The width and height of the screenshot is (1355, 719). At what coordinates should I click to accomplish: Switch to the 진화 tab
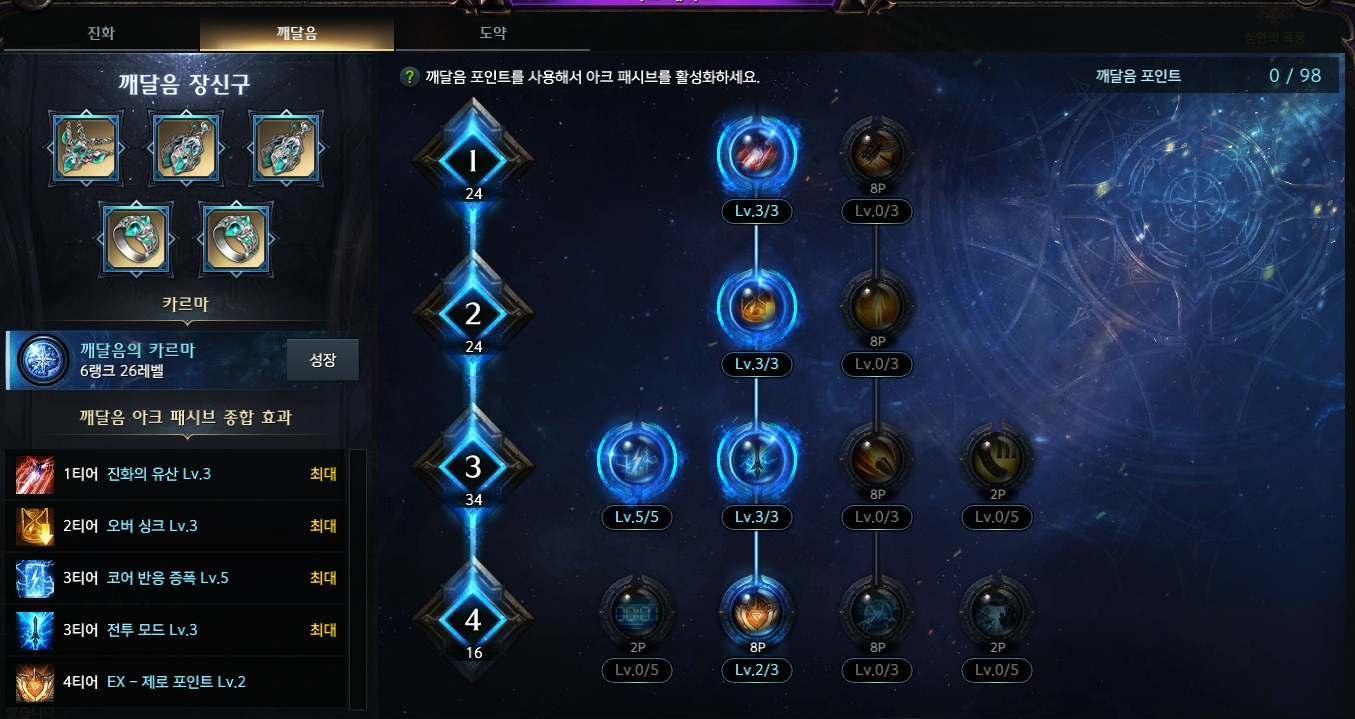click(x=101, y=33)
